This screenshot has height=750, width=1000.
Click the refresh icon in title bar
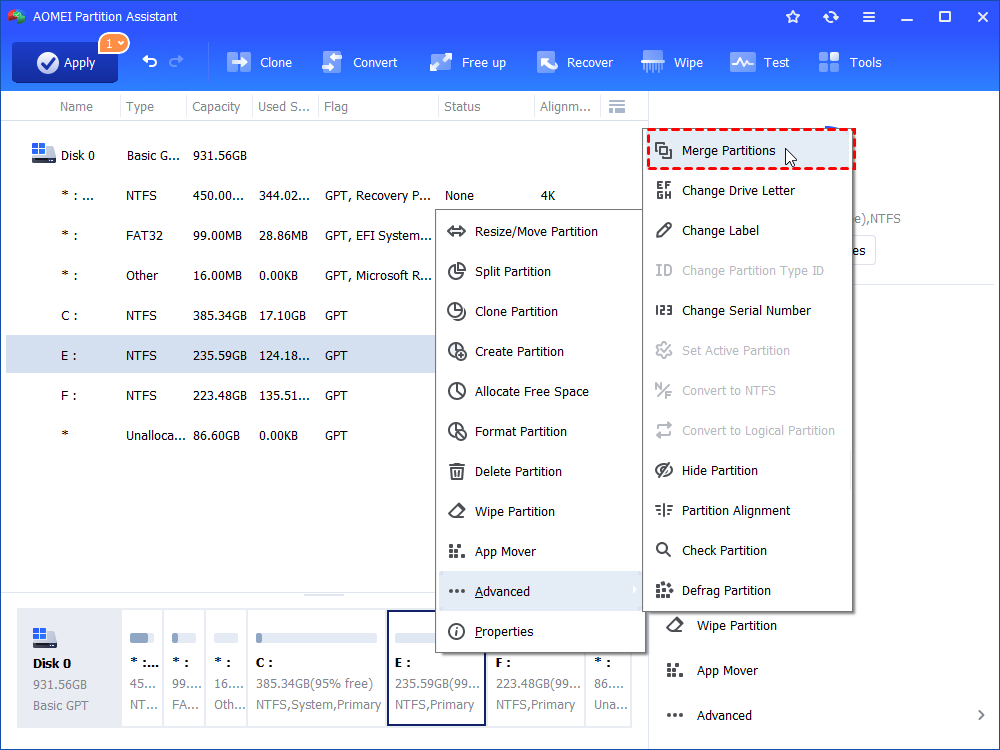pos(830,17)
